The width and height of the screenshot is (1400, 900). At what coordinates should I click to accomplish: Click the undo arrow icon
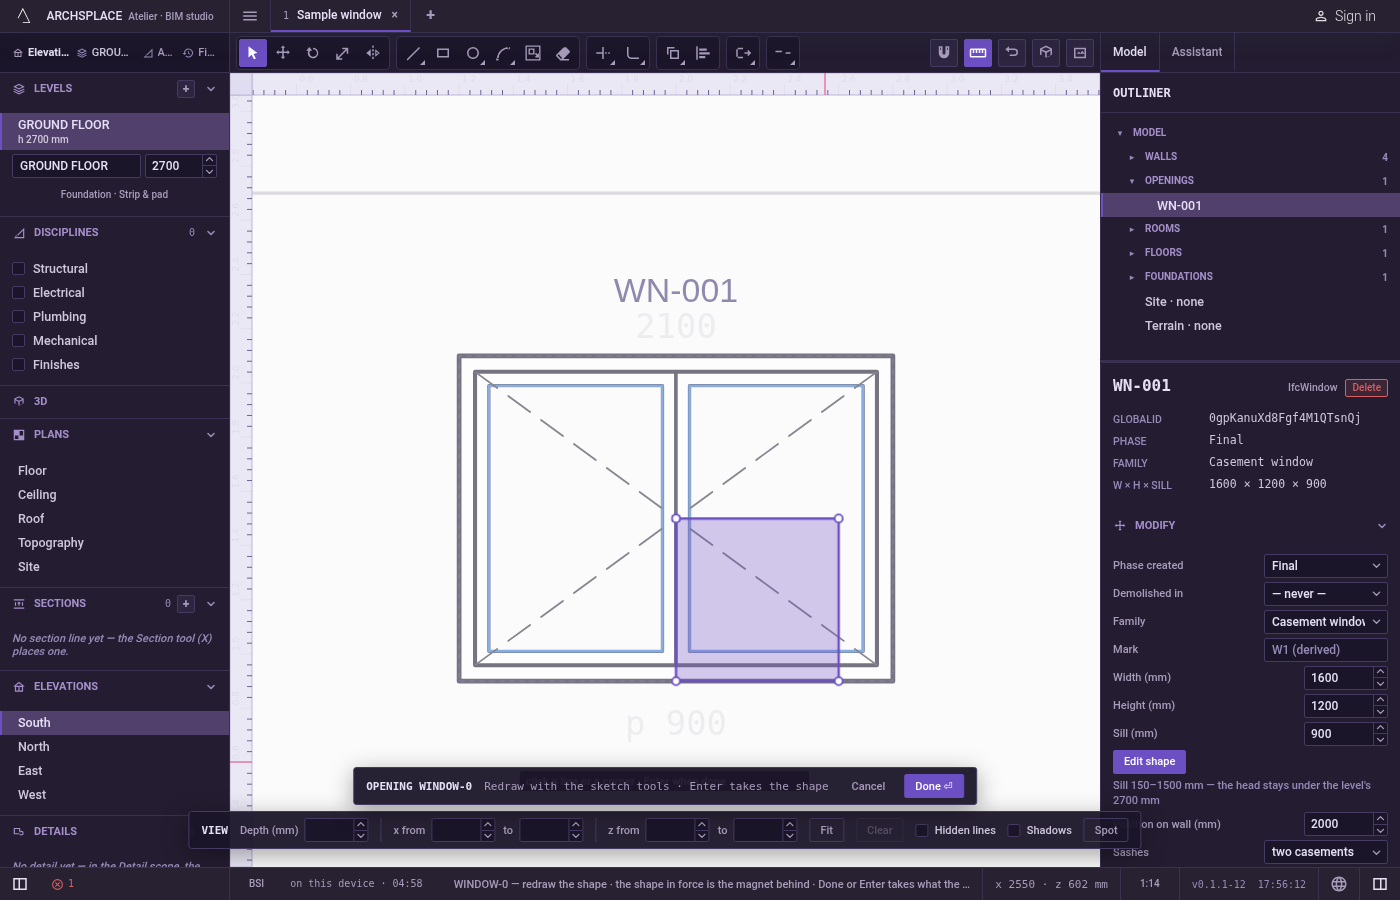pyautogui.click(x=1012, y=53)
